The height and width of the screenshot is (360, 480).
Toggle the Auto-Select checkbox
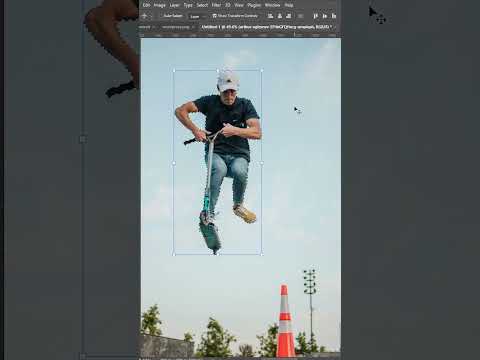click(161, 16)
